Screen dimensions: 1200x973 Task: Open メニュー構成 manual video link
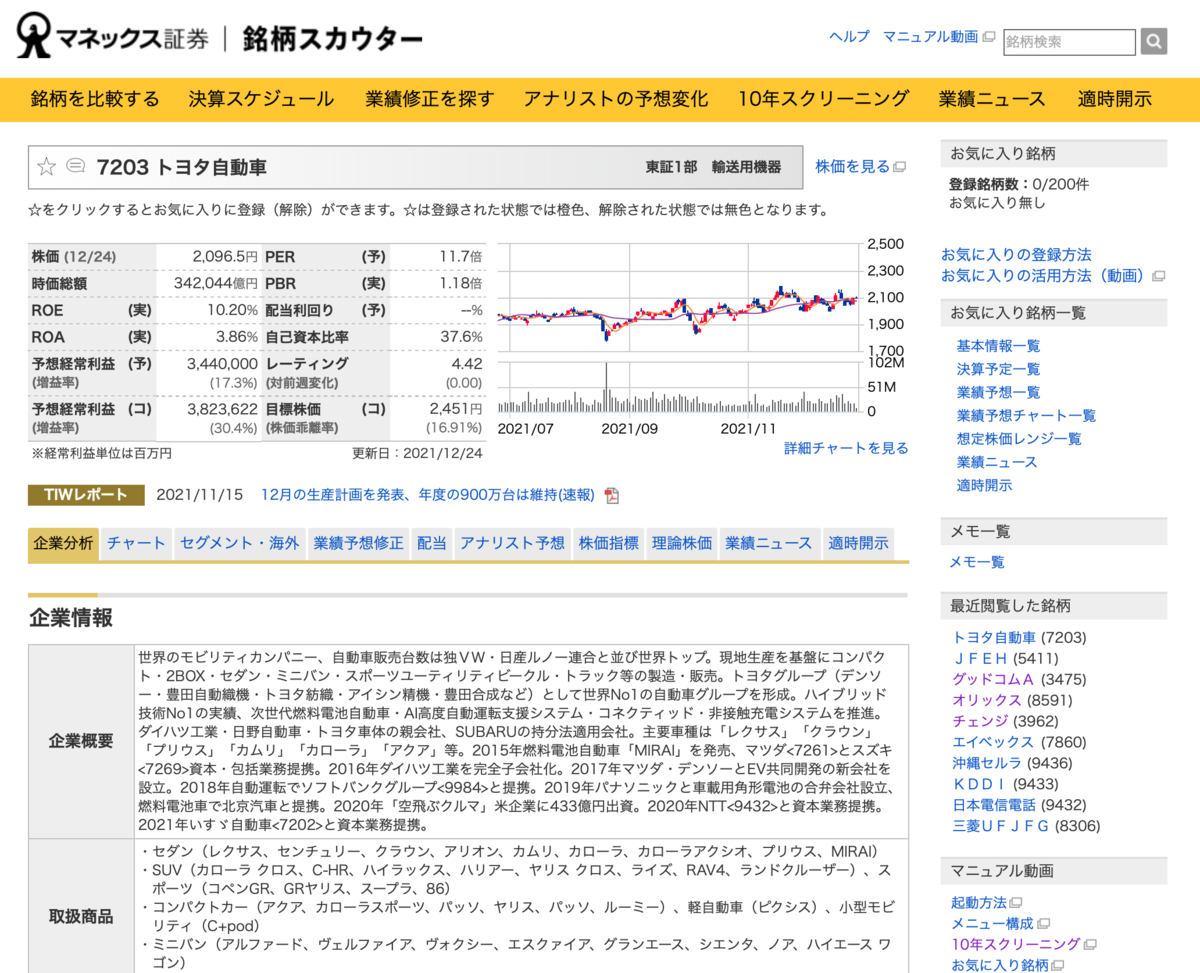[993, 924]
